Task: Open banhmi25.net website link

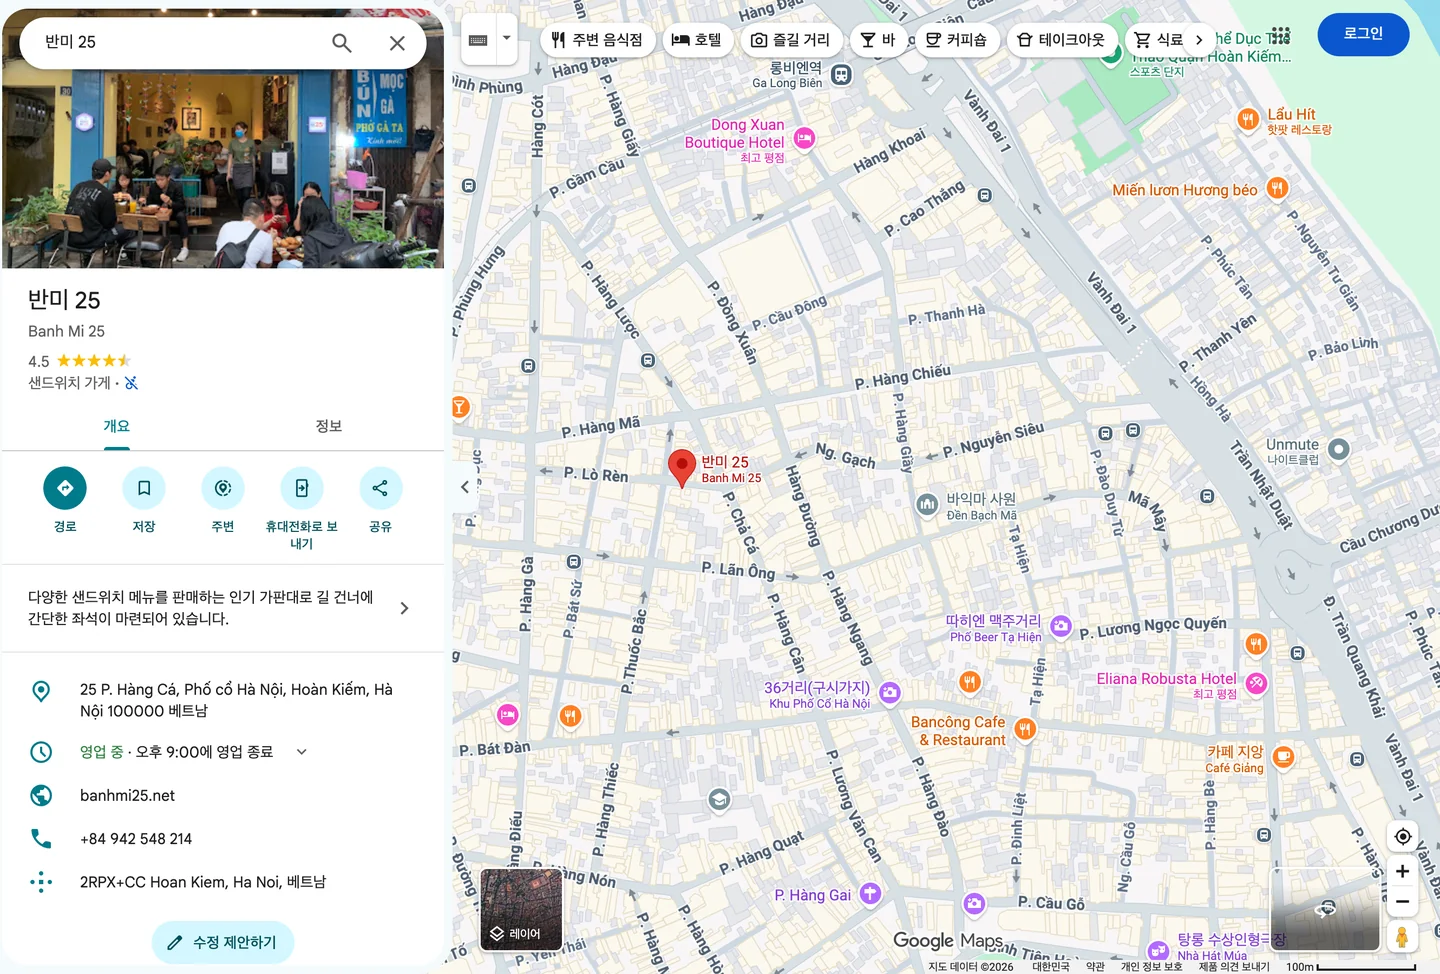Action: coord(127,796)
